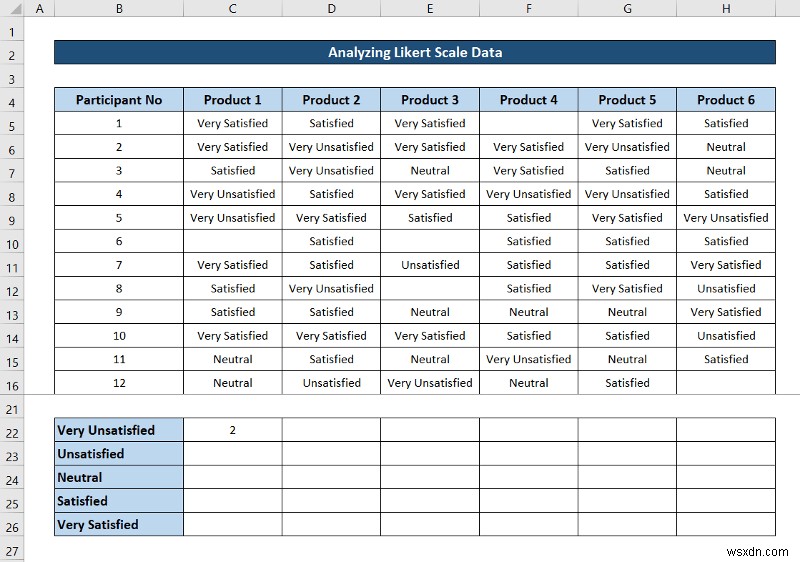
Task: Click empty Unsatisfied count cell under Product 1
Action: 233,453
